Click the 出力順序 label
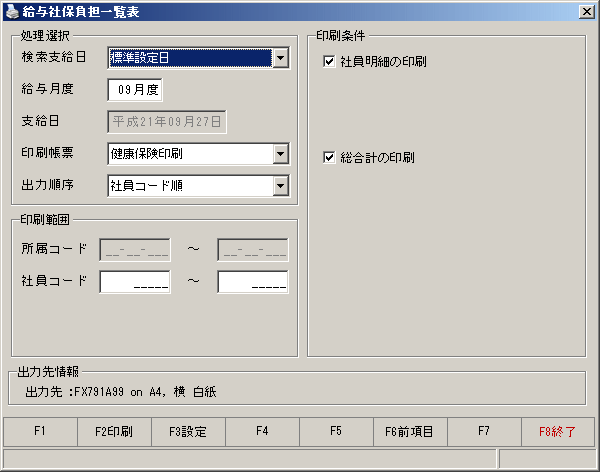The height and width of the screenshot is (472, 600). [47, 185]
